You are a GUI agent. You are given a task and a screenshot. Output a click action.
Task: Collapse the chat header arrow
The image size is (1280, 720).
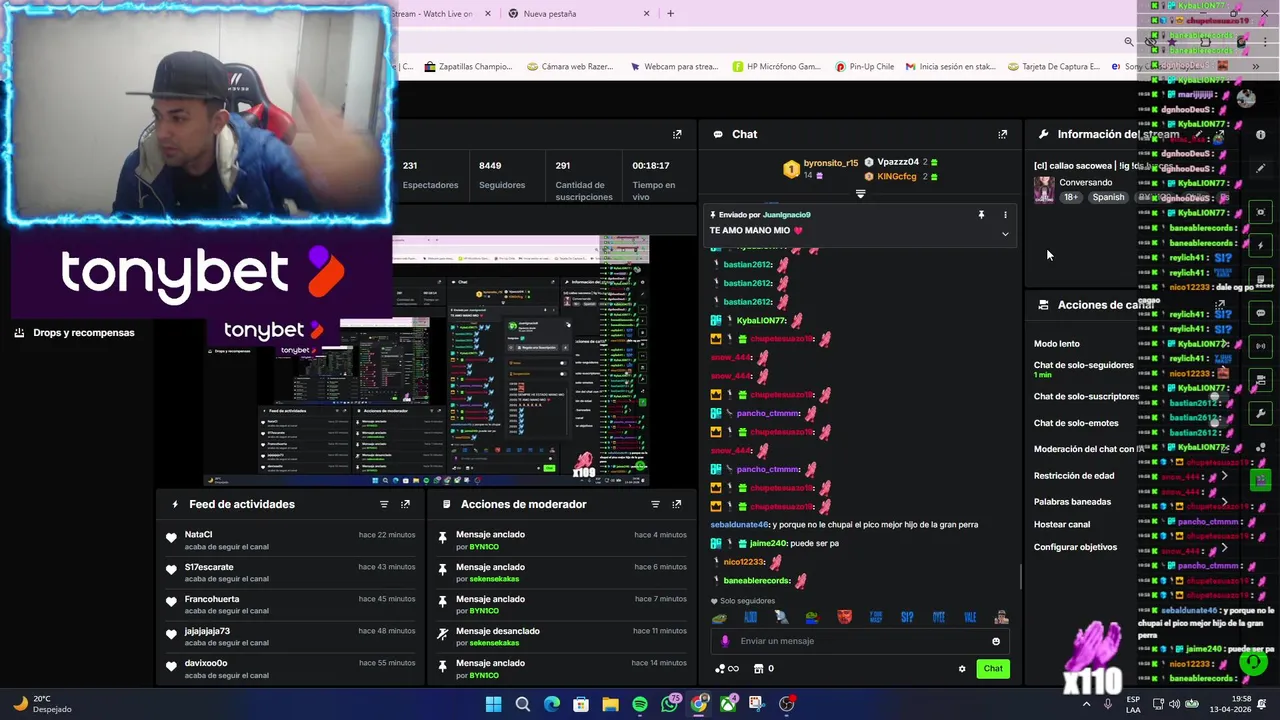(x=860, y=194)
